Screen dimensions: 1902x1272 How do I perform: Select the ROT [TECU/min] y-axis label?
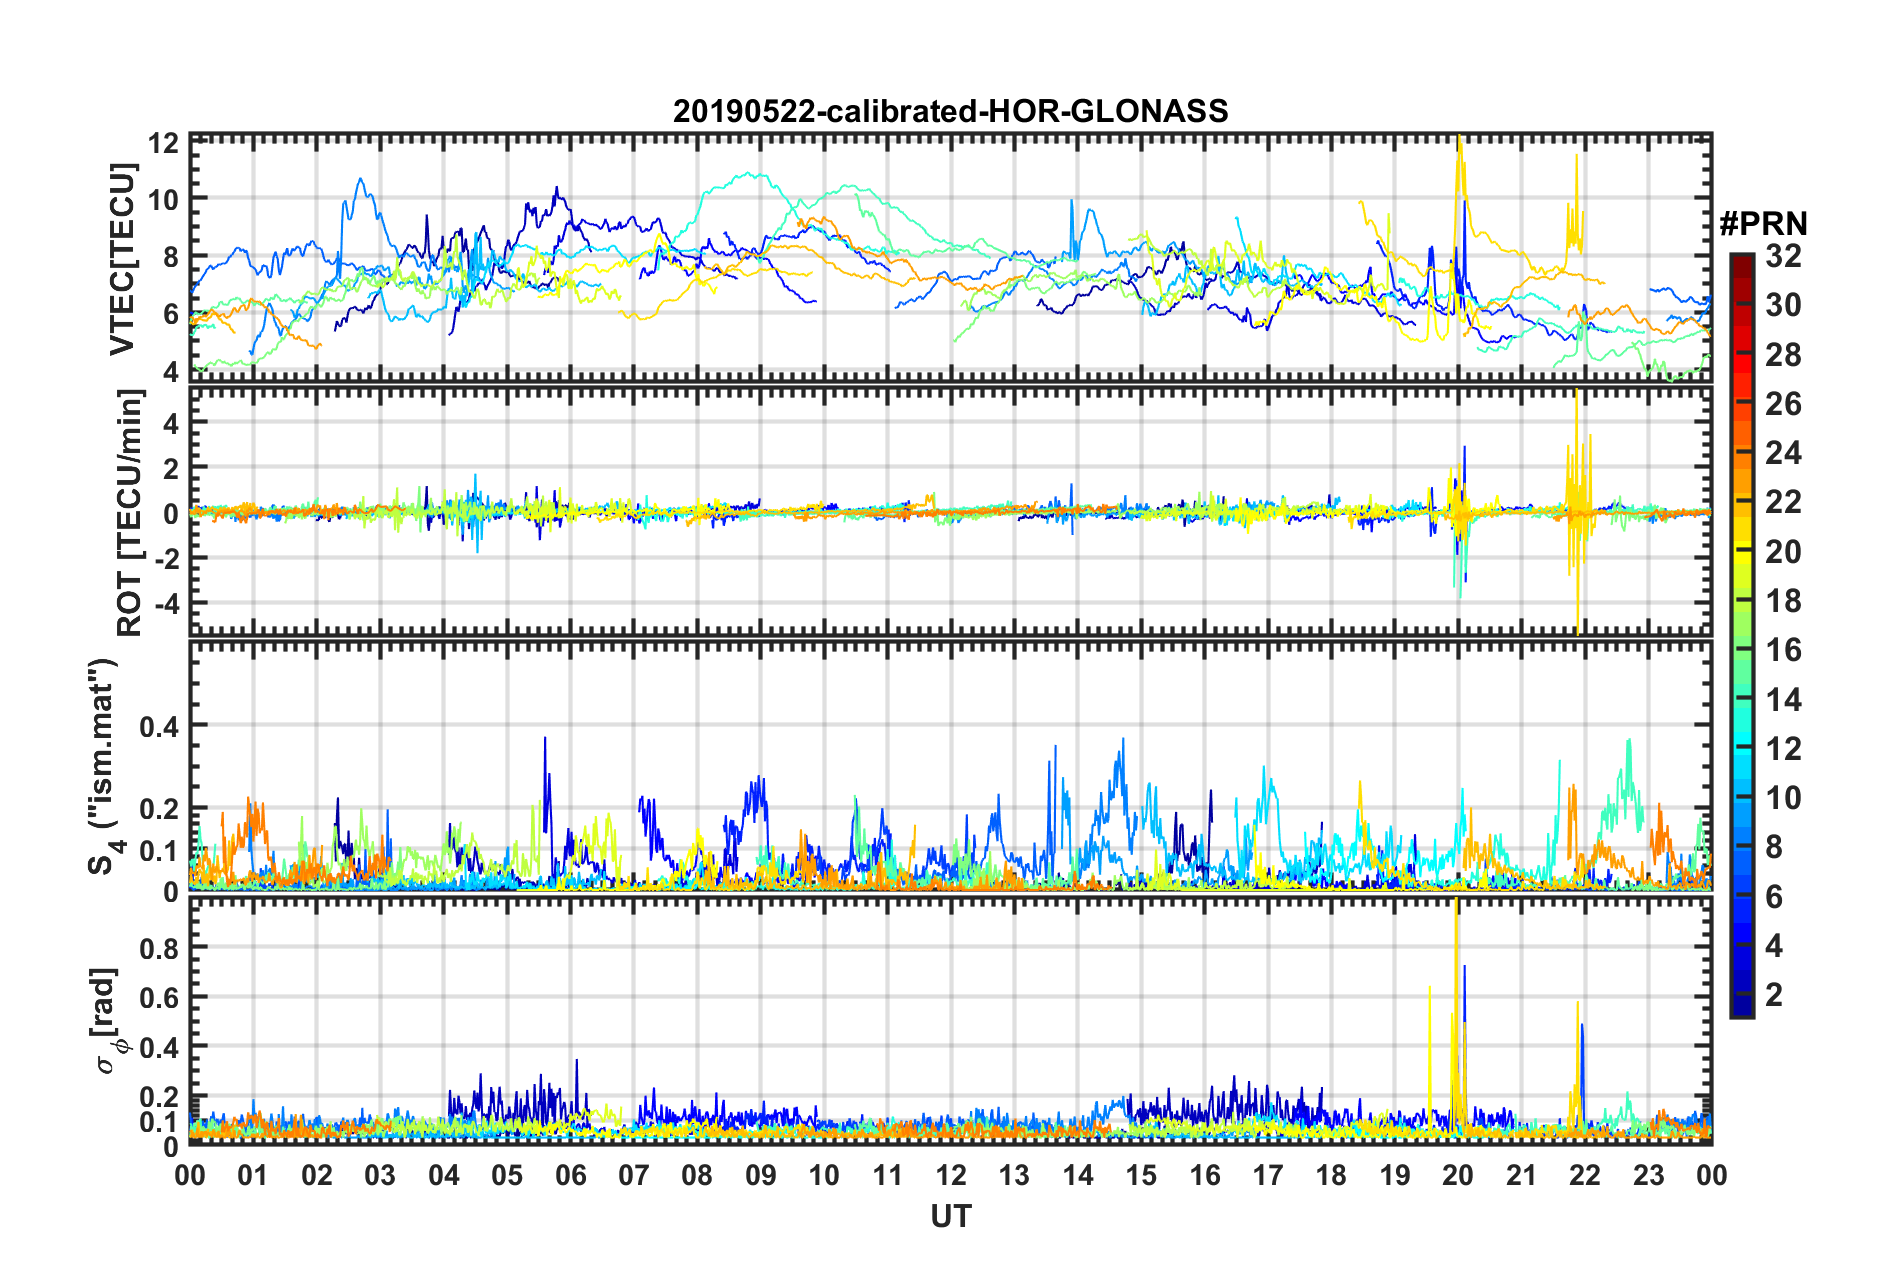click(x=129, y=513)
